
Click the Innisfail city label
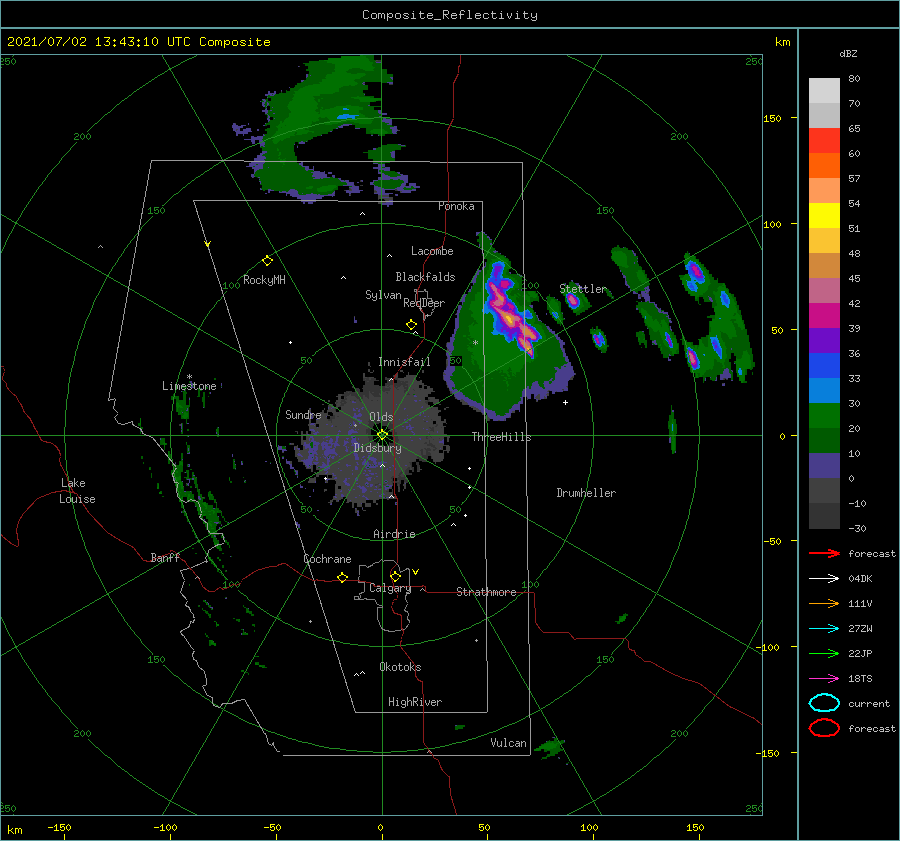click(x=404, y=362)
